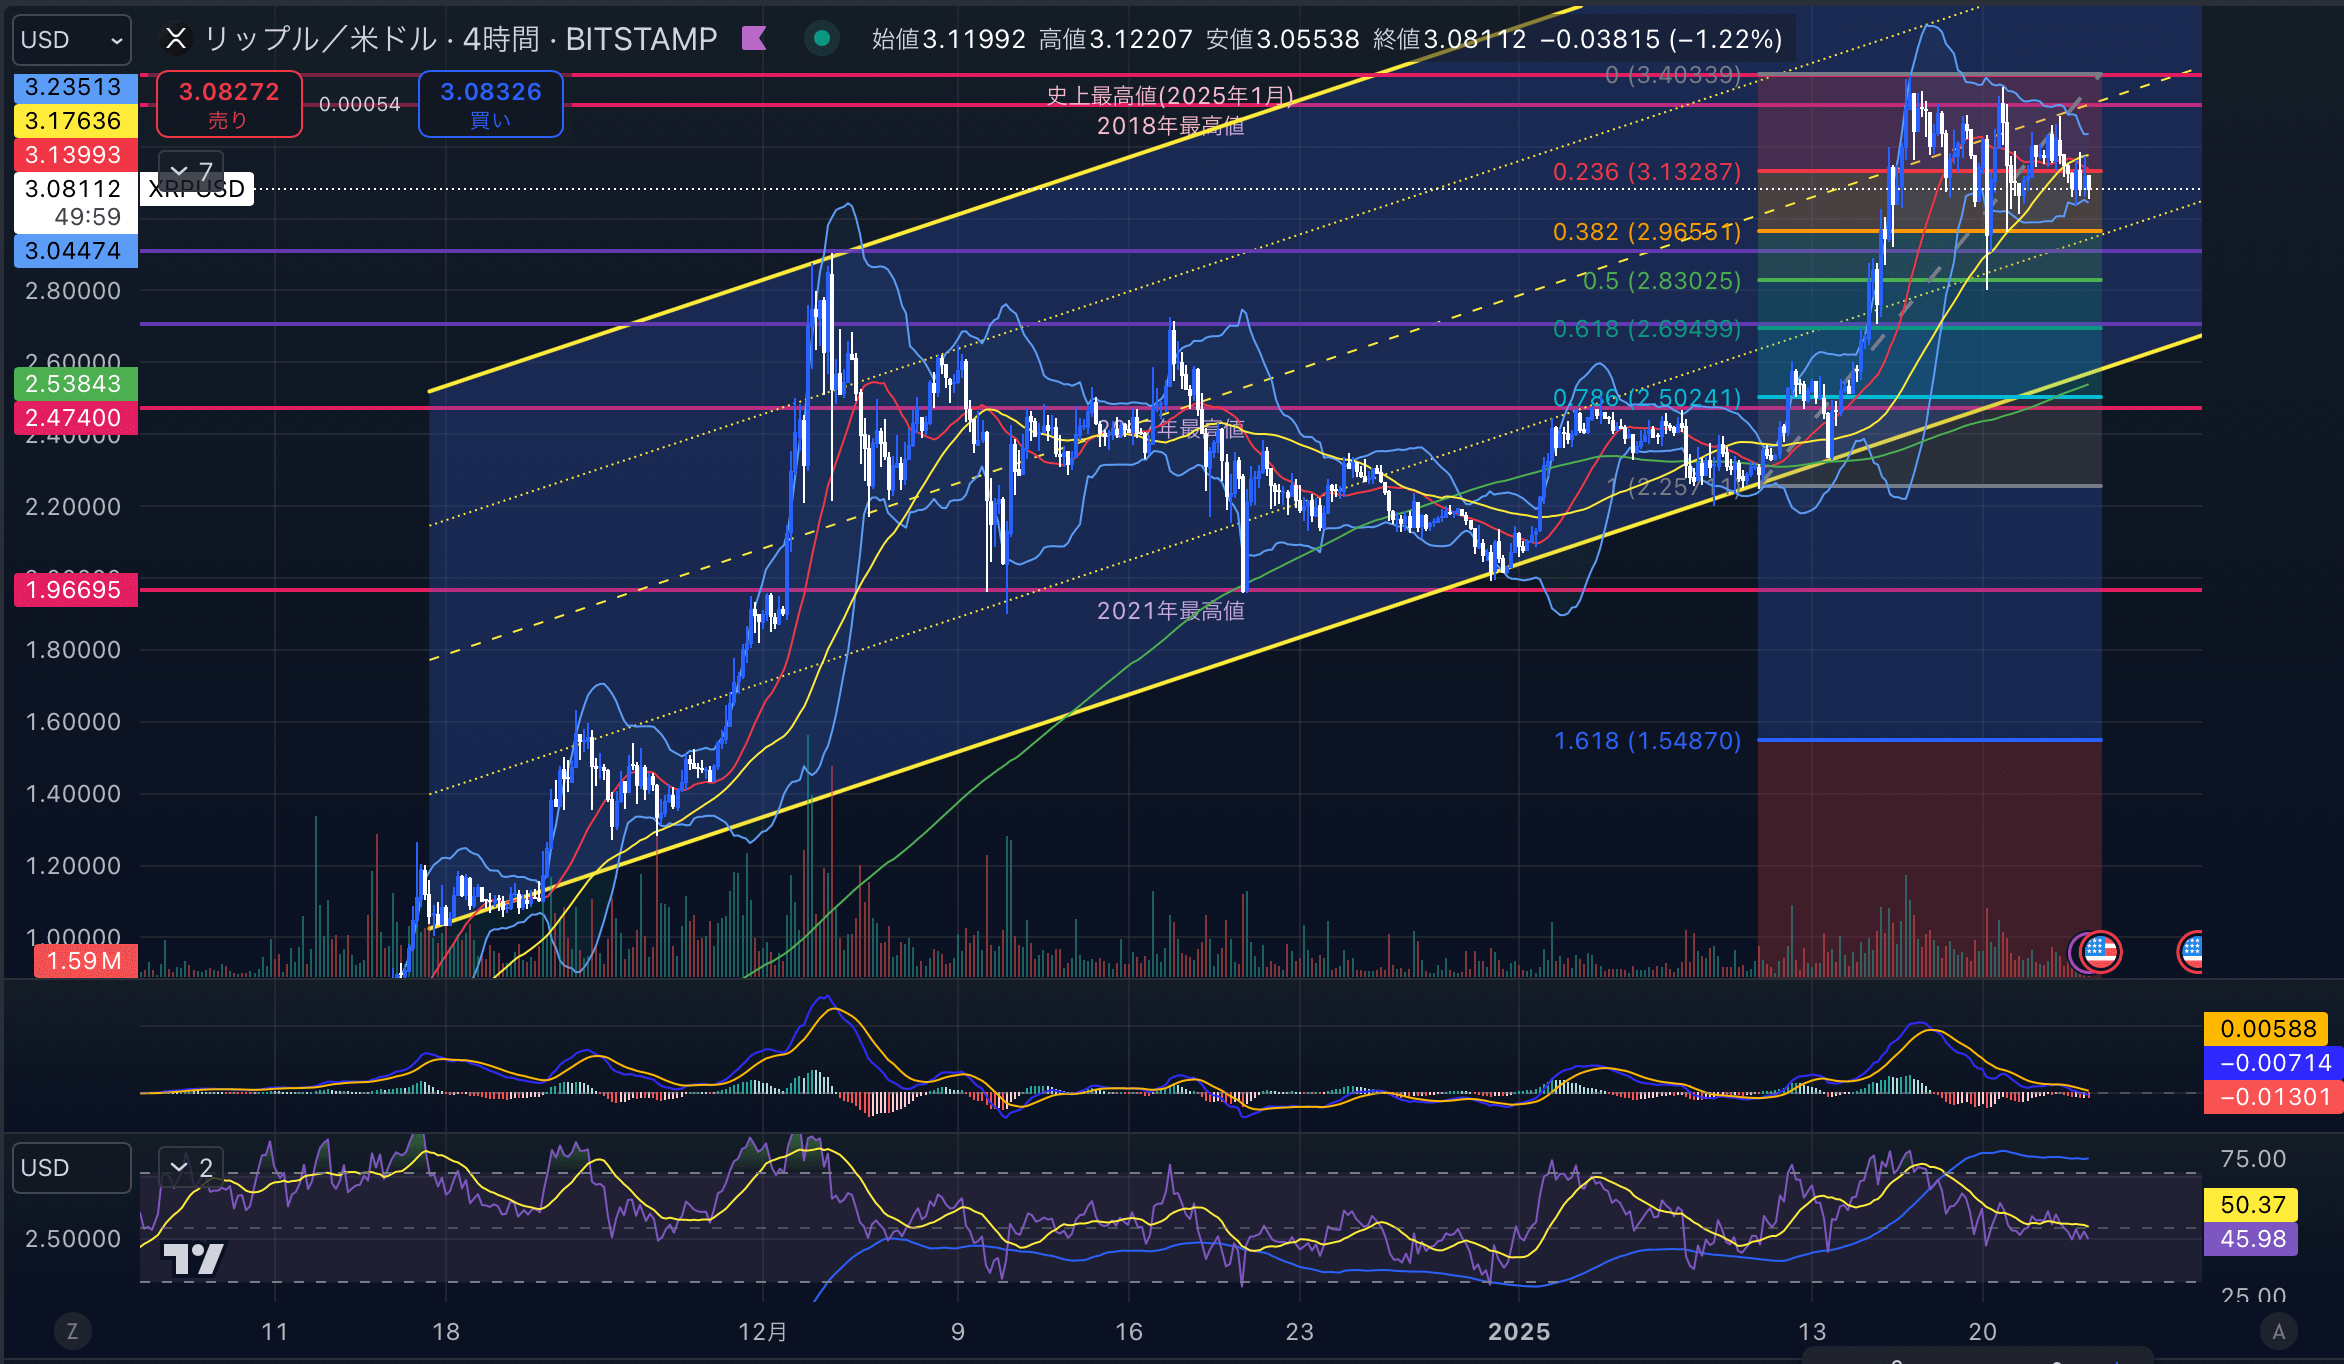Click the pink price label 2.47400
Screen dimensions: 2344x1364
[75, 418]
